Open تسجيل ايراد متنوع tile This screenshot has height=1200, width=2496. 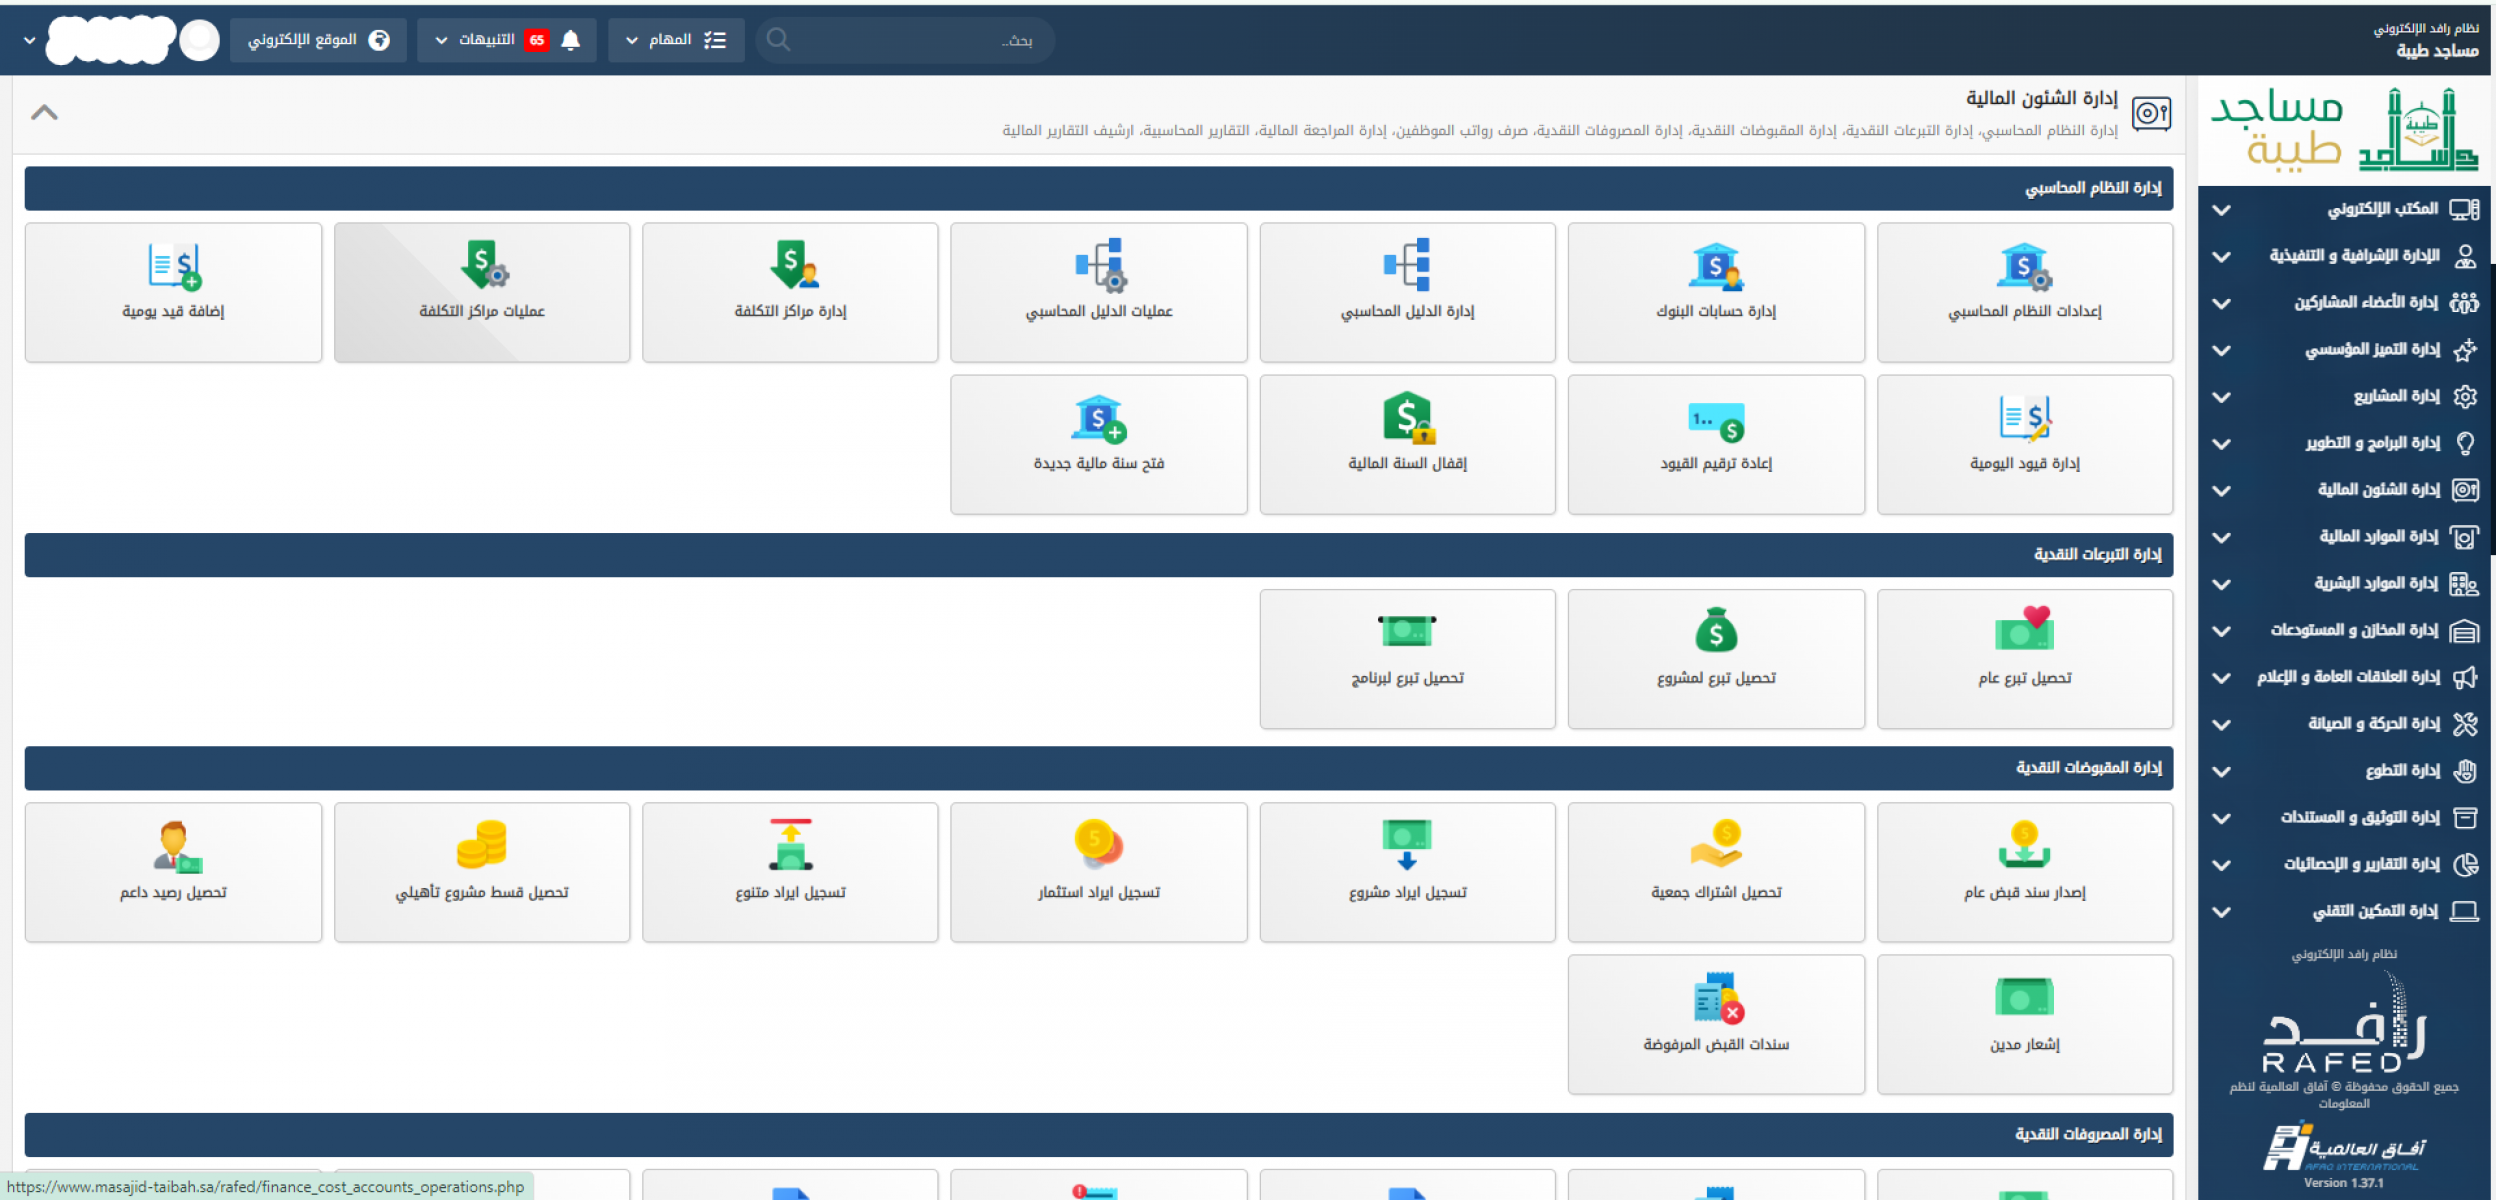790,872
